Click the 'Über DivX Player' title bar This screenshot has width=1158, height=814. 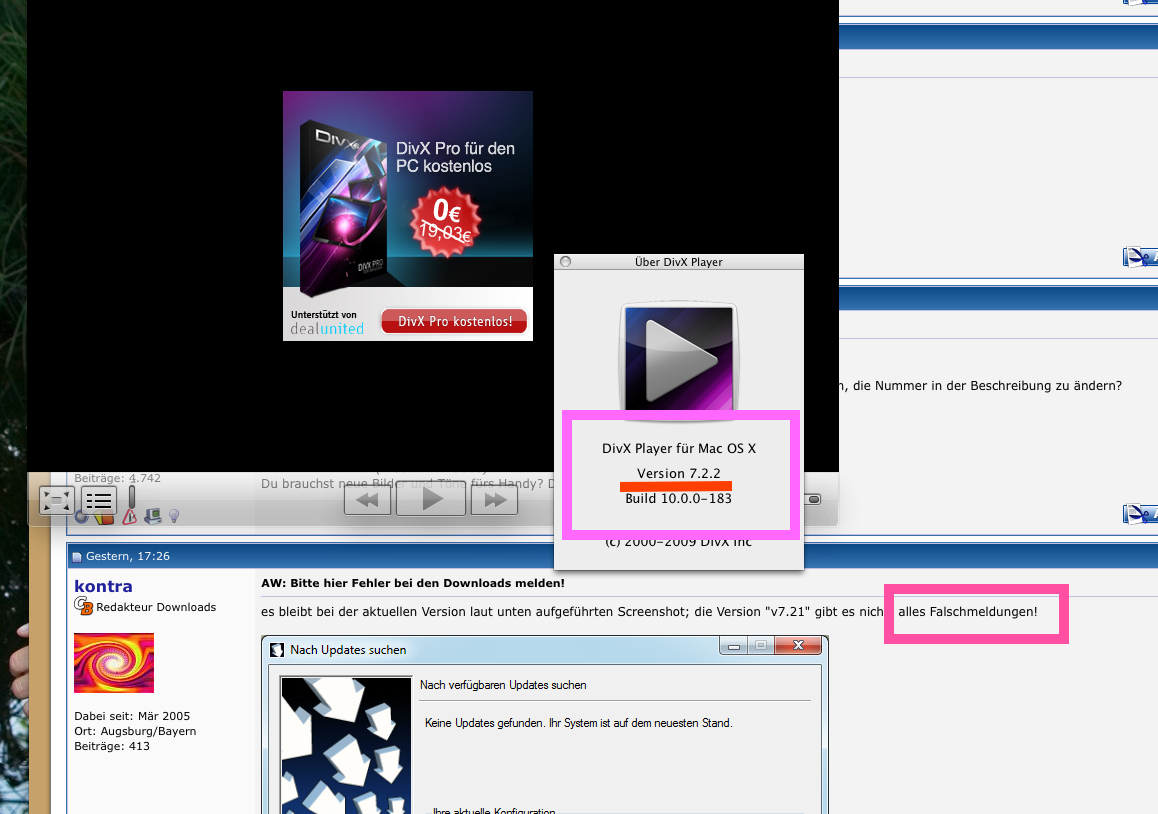679,262
